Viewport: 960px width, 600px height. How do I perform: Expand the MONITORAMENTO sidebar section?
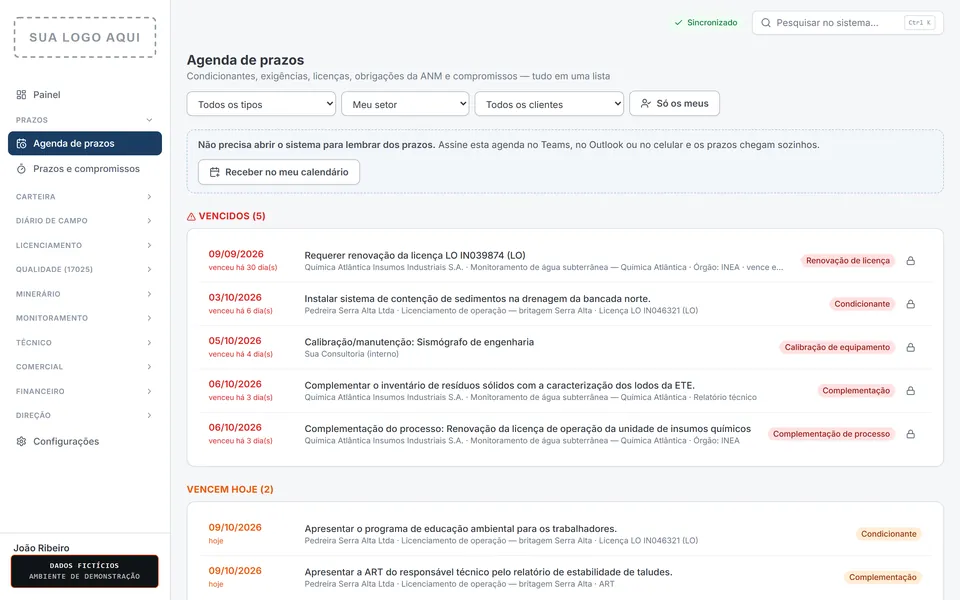[84, 318]
